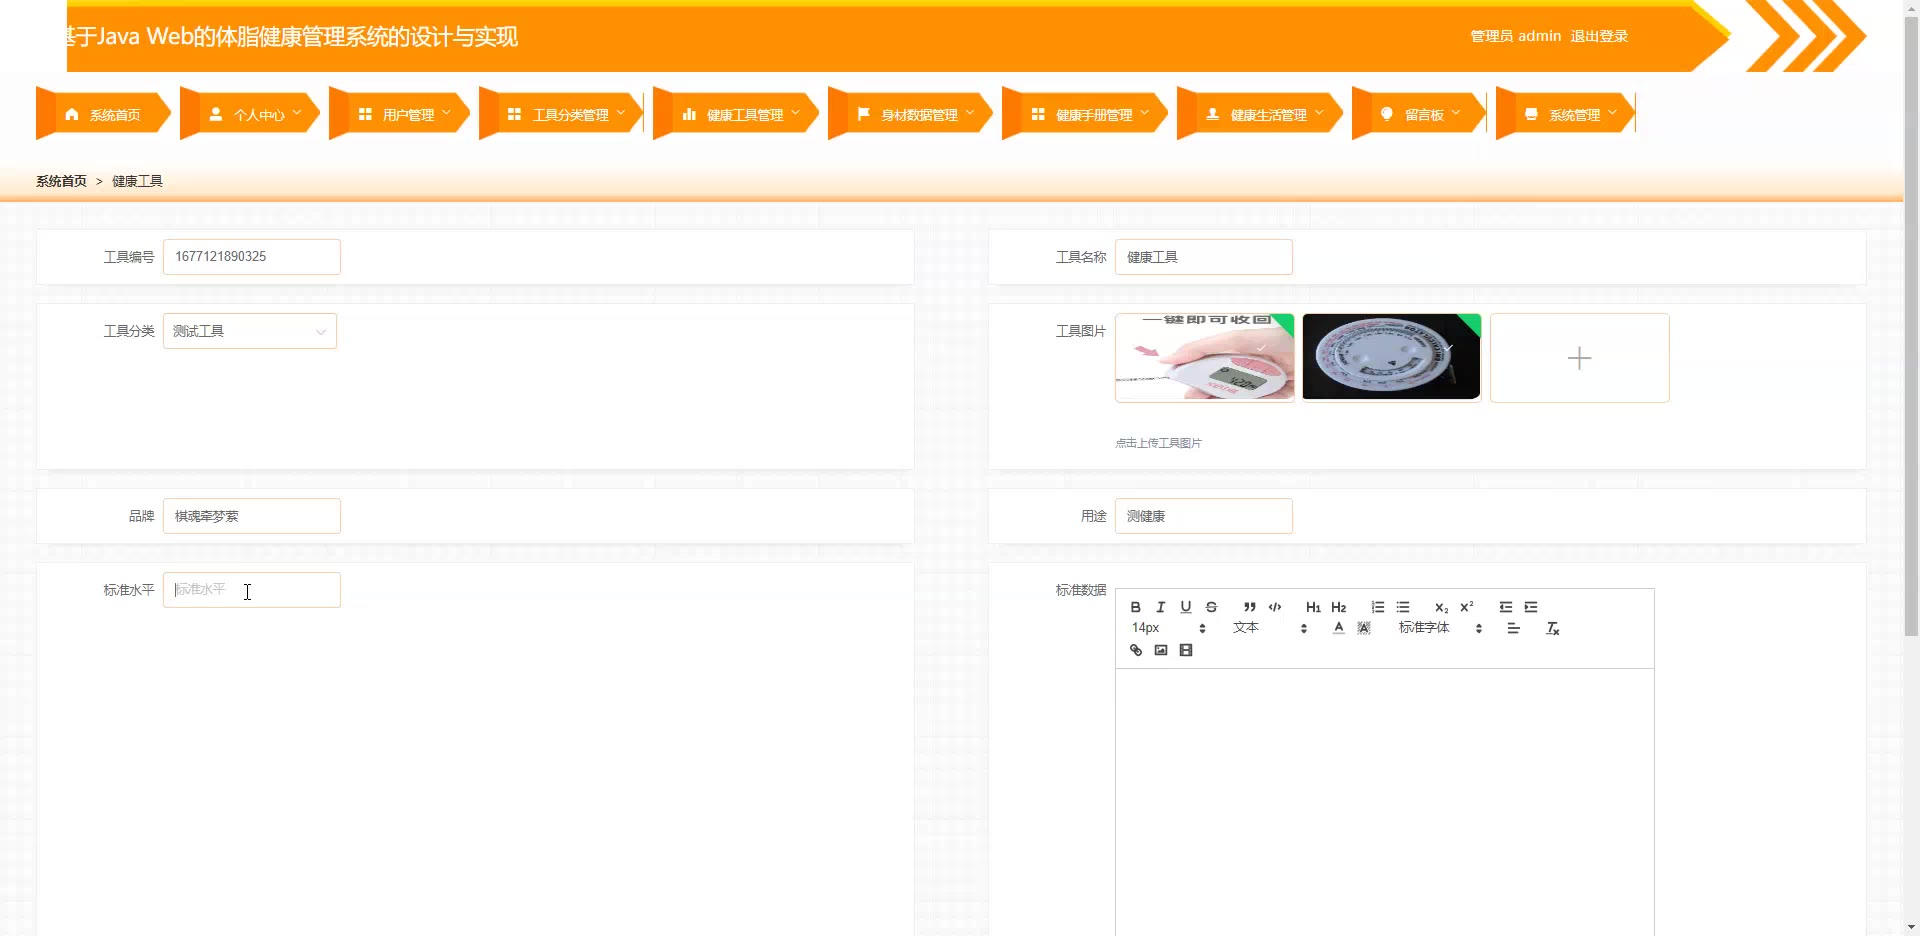This screenshot has height=936, width=1920.
Task: Open the text alignment options
Action: (1514, 628)
